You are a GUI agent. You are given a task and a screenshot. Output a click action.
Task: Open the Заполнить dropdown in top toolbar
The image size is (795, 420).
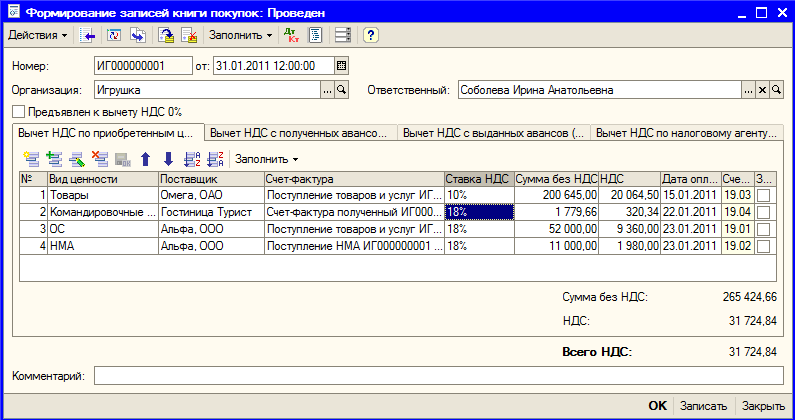coord(241,36)
